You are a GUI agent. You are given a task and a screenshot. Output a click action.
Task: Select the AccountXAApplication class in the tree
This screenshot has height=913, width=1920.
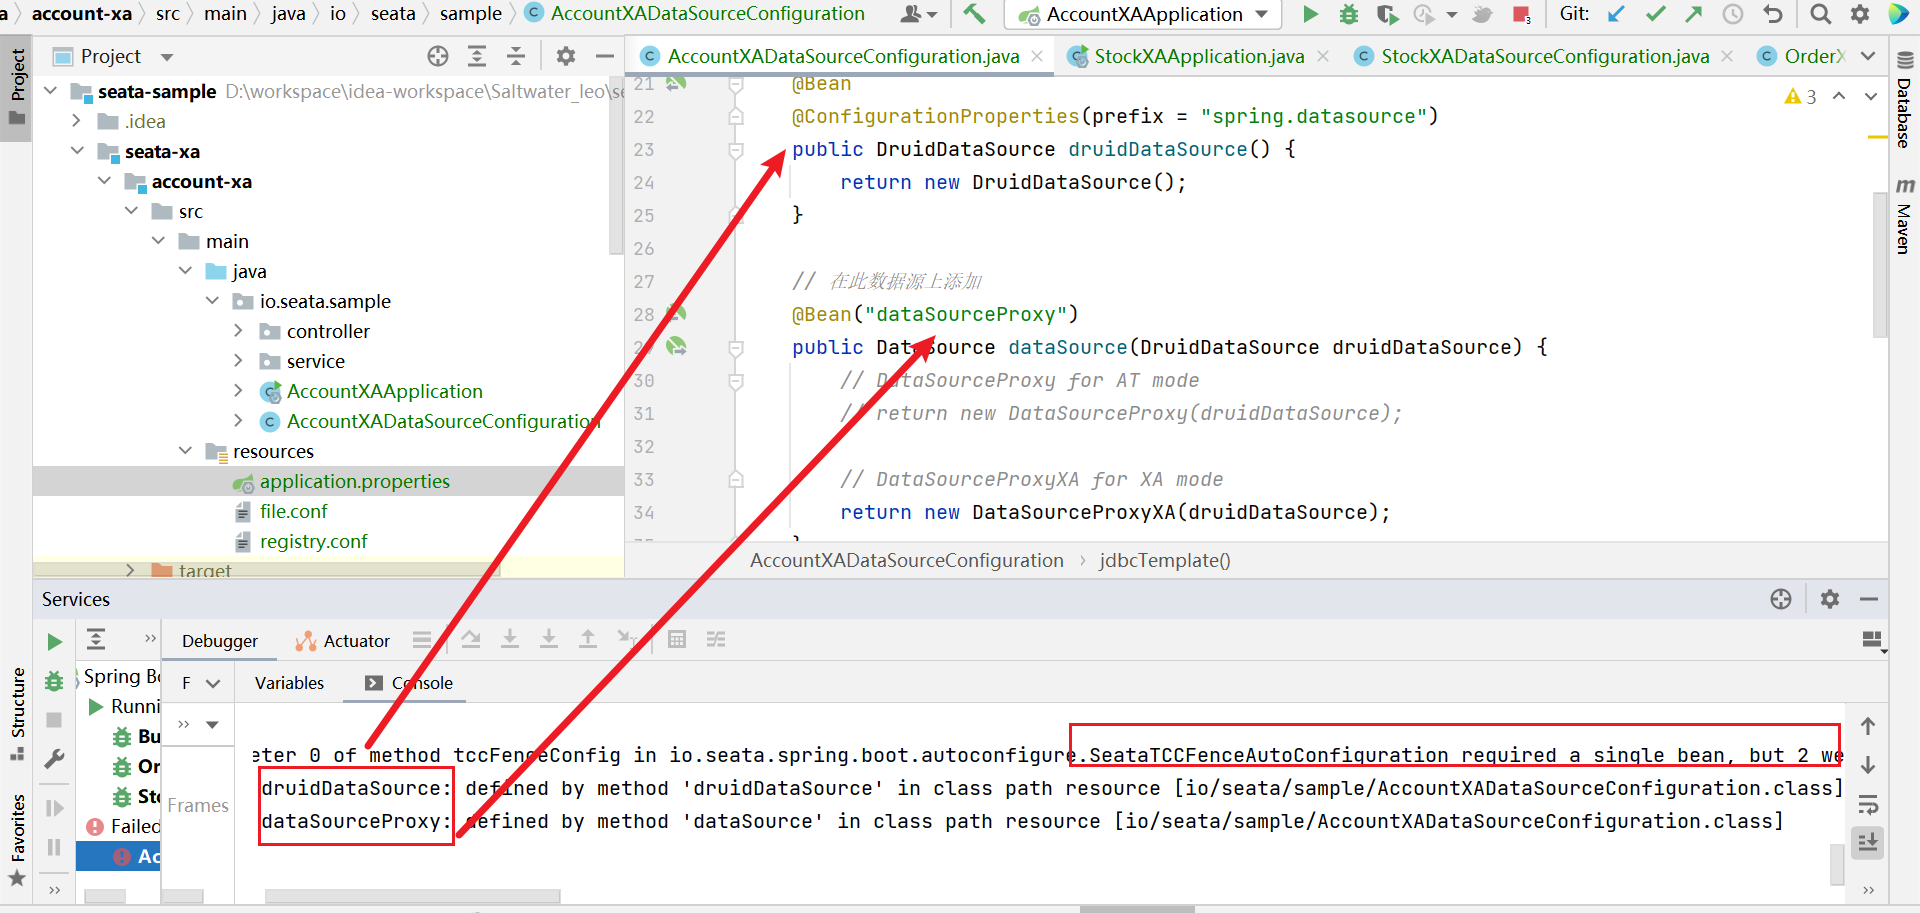tap(384, 391)
